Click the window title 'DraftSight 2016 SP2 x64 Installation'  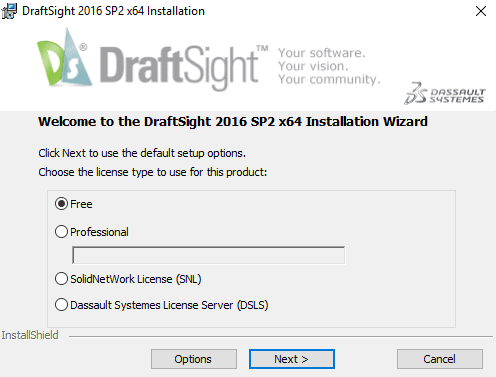(113, 11)
